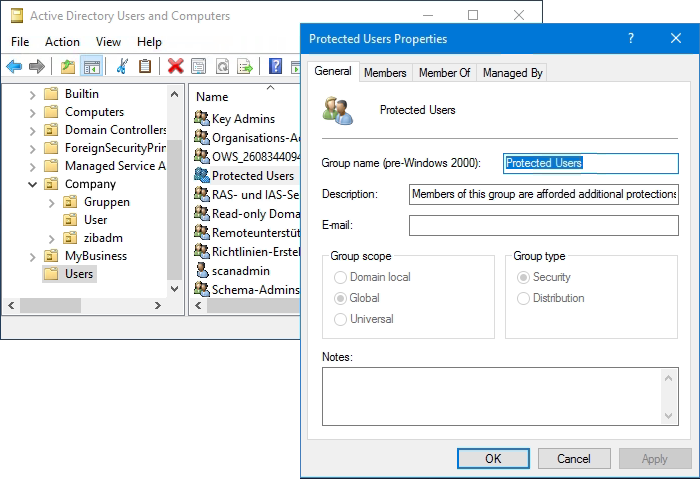Screen dimensions: 700x479
Task: Collapse the Company tree node
Action: [x=32, y=184]
